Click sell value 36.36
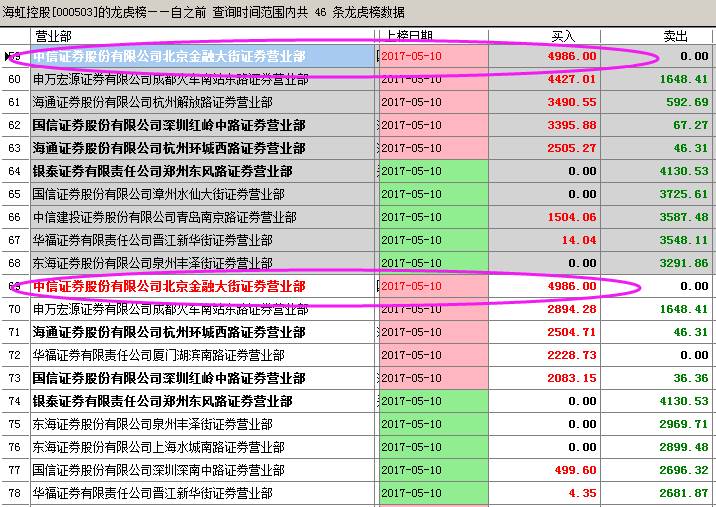The image size is (716, 507). pyautogui.click(x=691, y=378)
